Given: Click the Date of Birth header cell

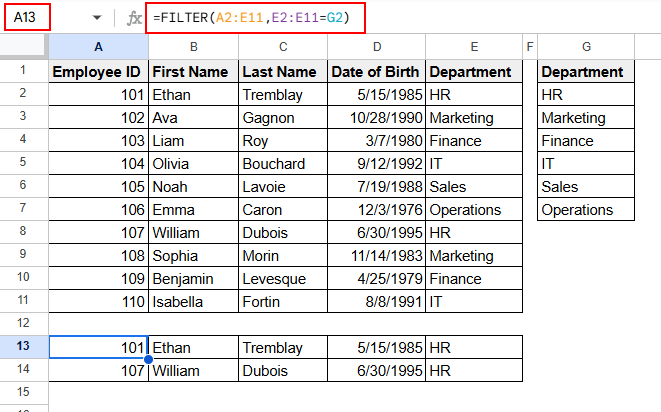Looking at the screenshot, I should (377, 72).
